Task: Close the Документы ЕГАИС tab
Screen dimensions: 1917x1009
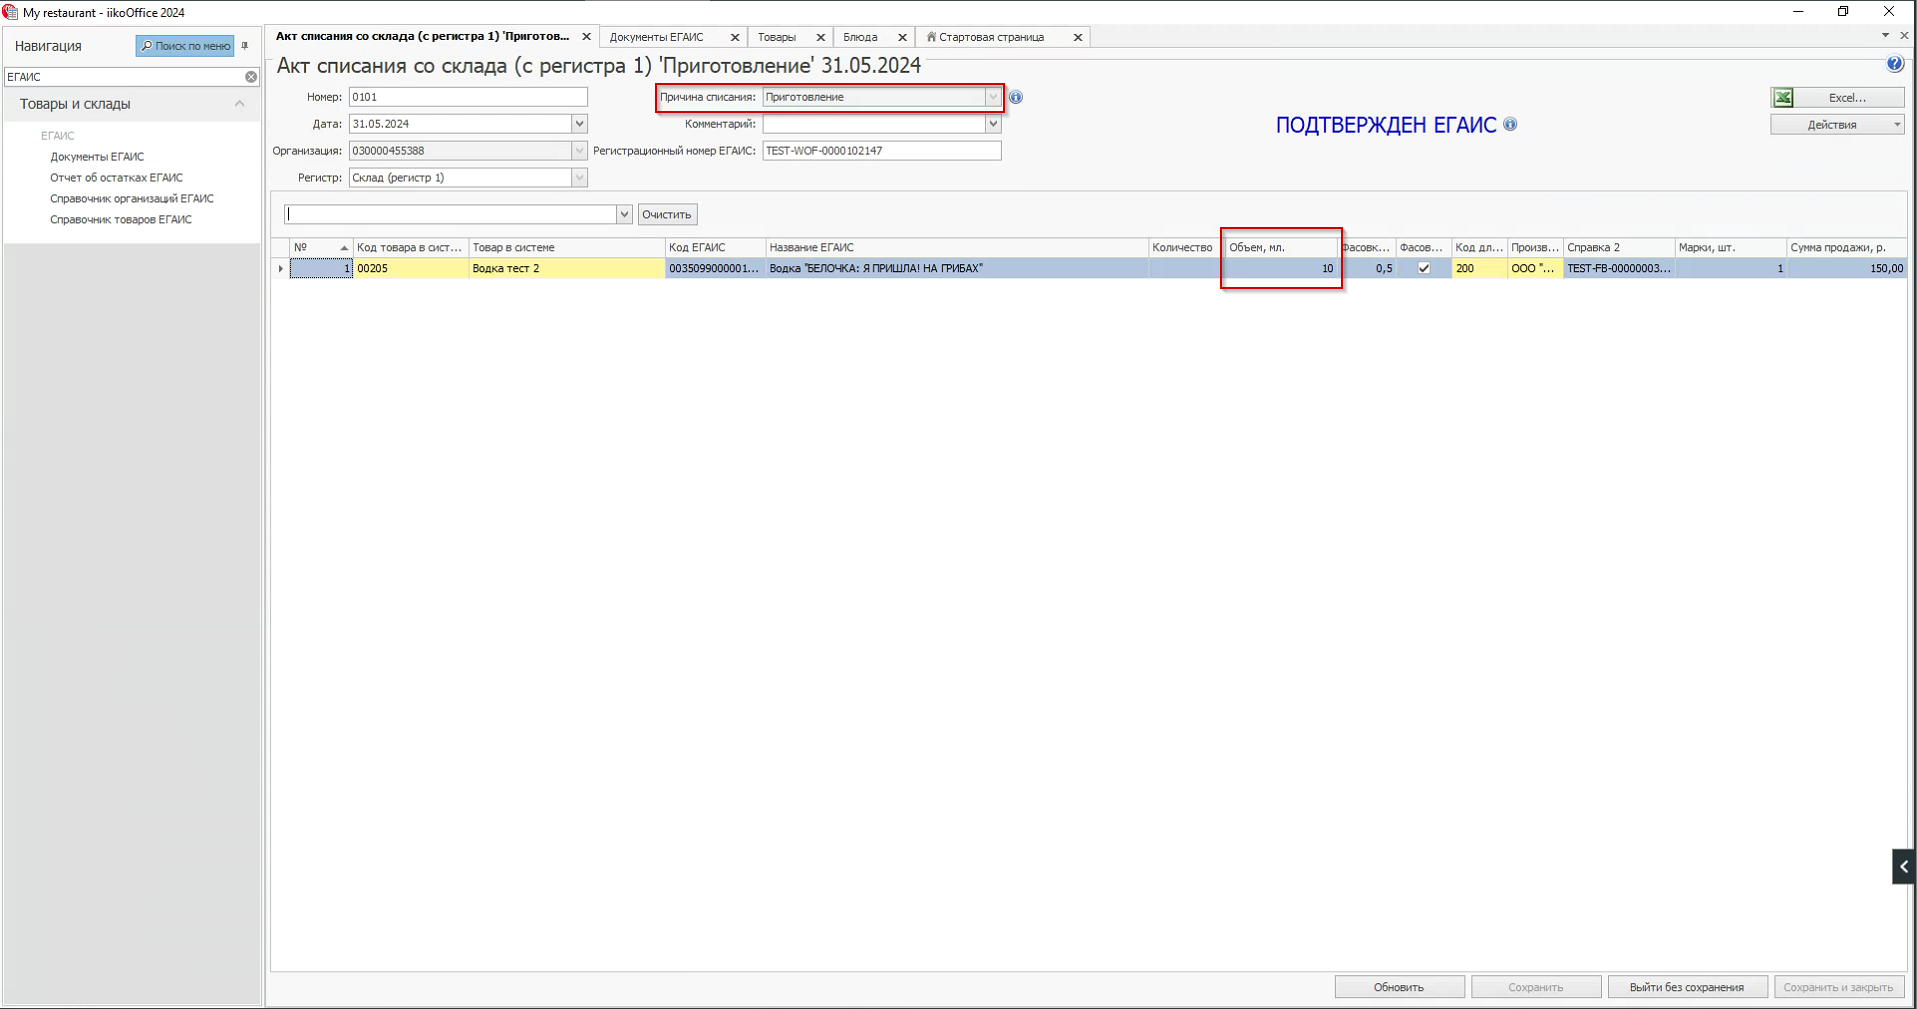Action: 735,37
